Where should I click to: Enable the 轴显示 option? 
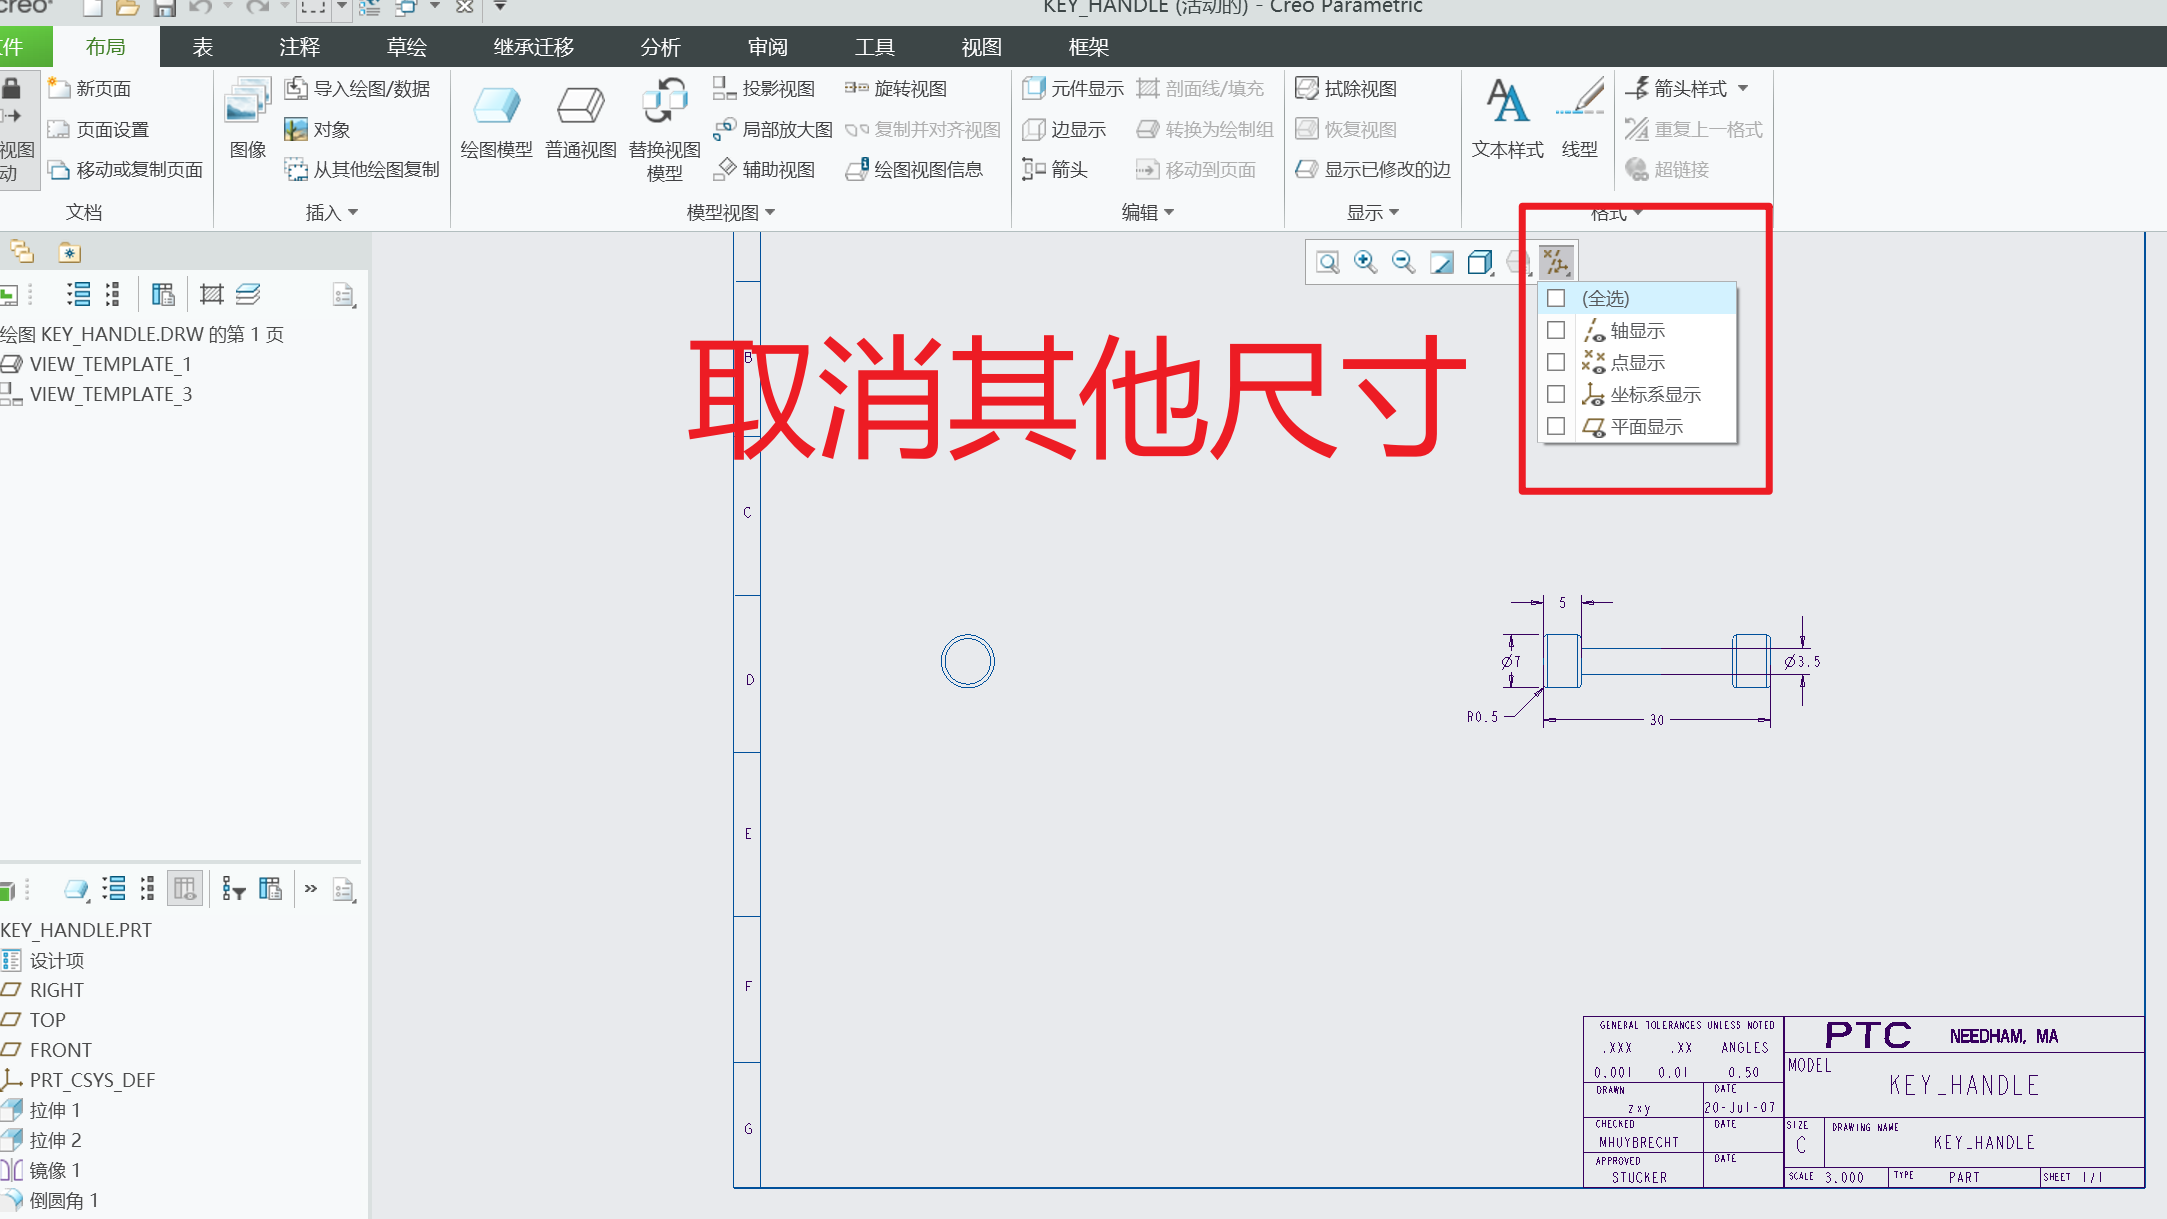[1556, 330]
